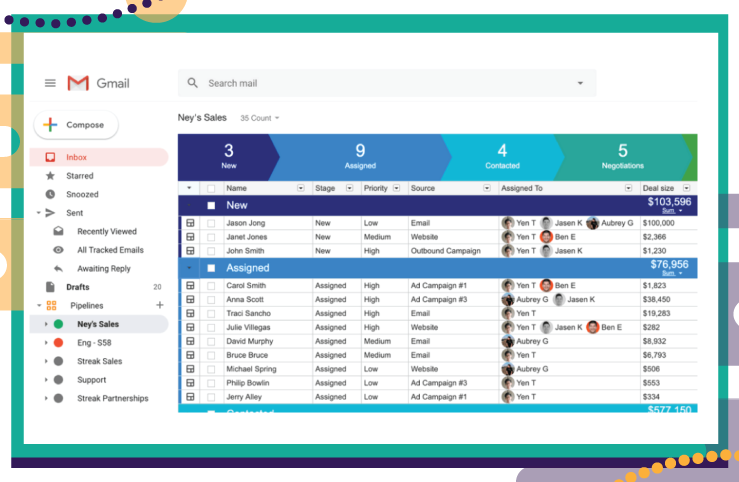Open Philip Bowlin box icon
739x482 pixels.
coord(190,383)
